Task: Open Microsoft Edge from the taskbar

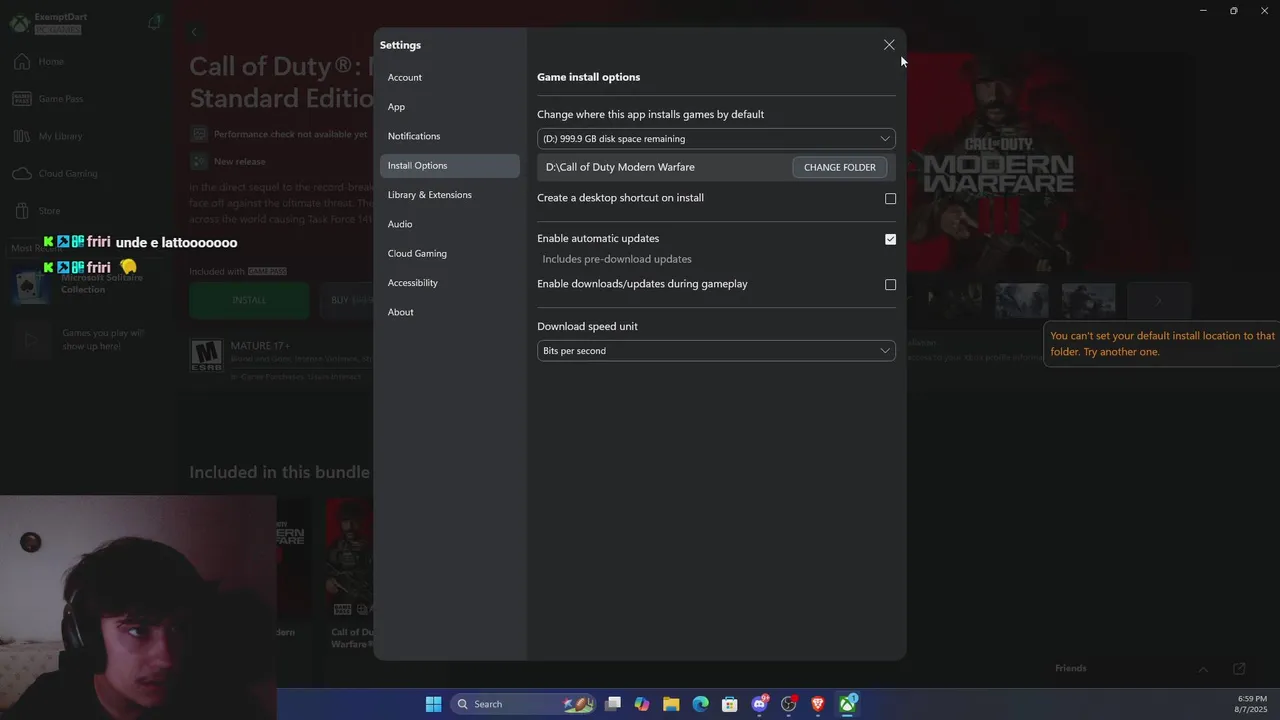Action: coord(701,704)
